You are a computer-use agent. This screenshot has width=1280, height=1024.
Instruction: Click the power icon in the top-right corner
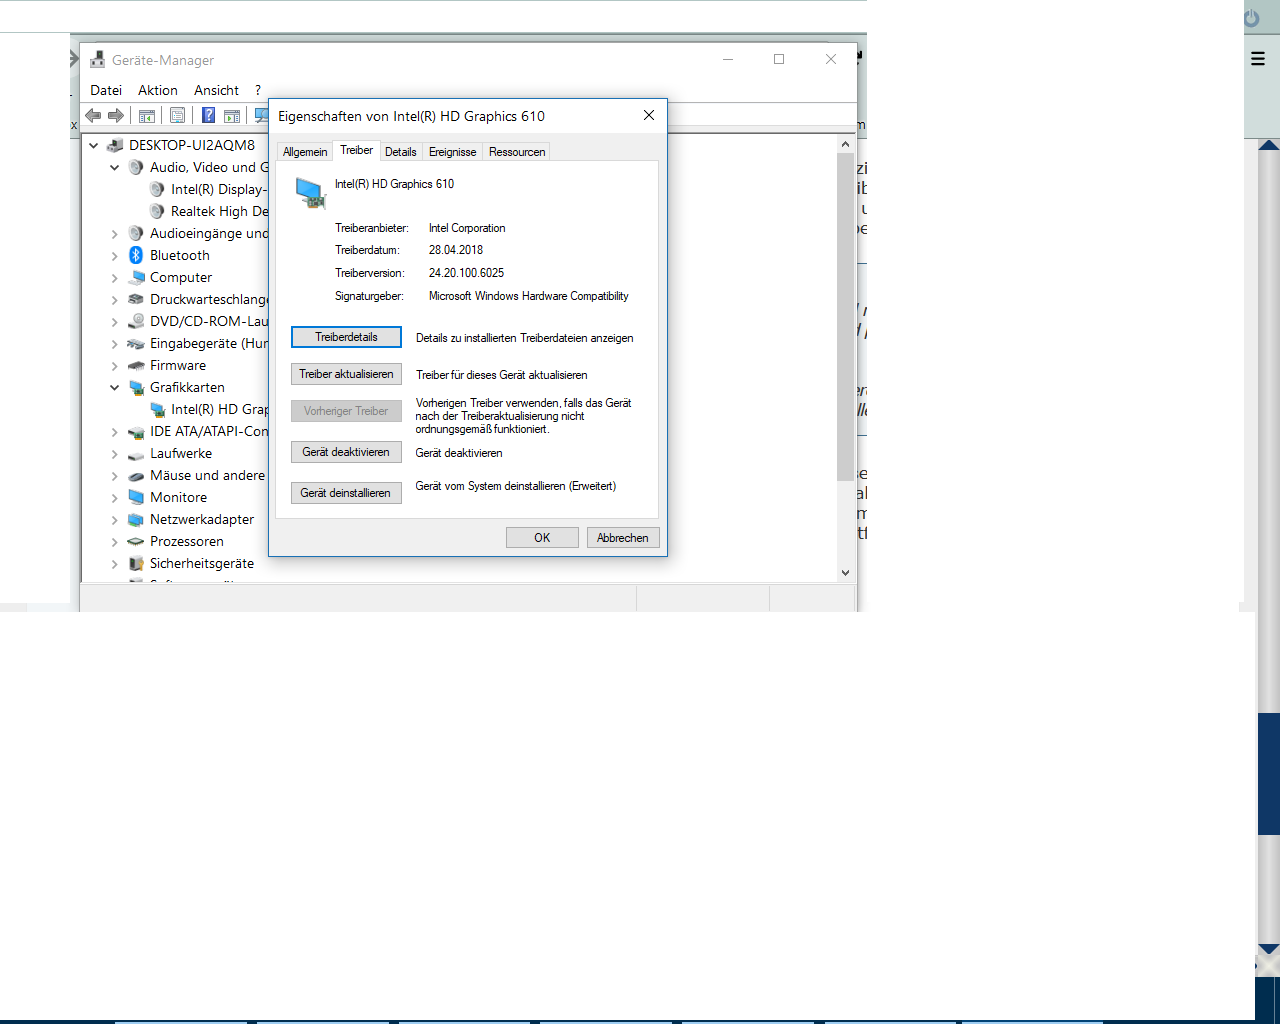click(1252, 18)
